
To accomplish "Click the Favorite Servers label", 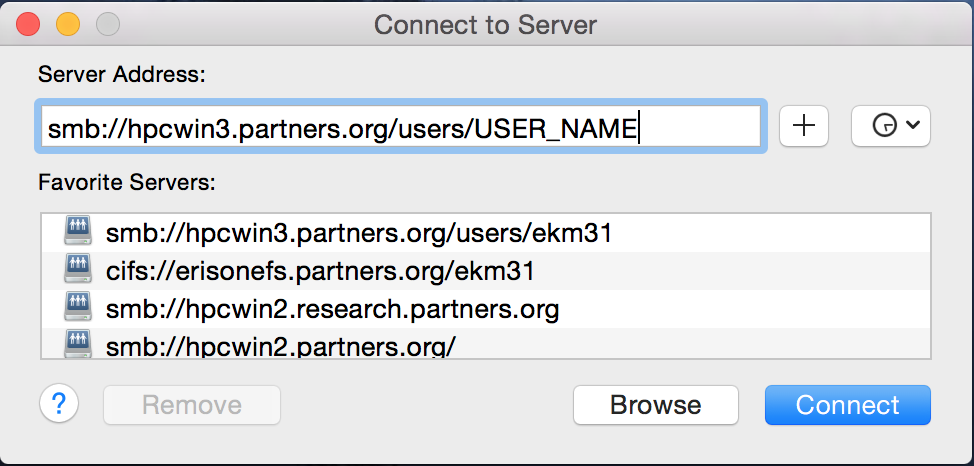I will pyautogui.click(x=127, y=183).
